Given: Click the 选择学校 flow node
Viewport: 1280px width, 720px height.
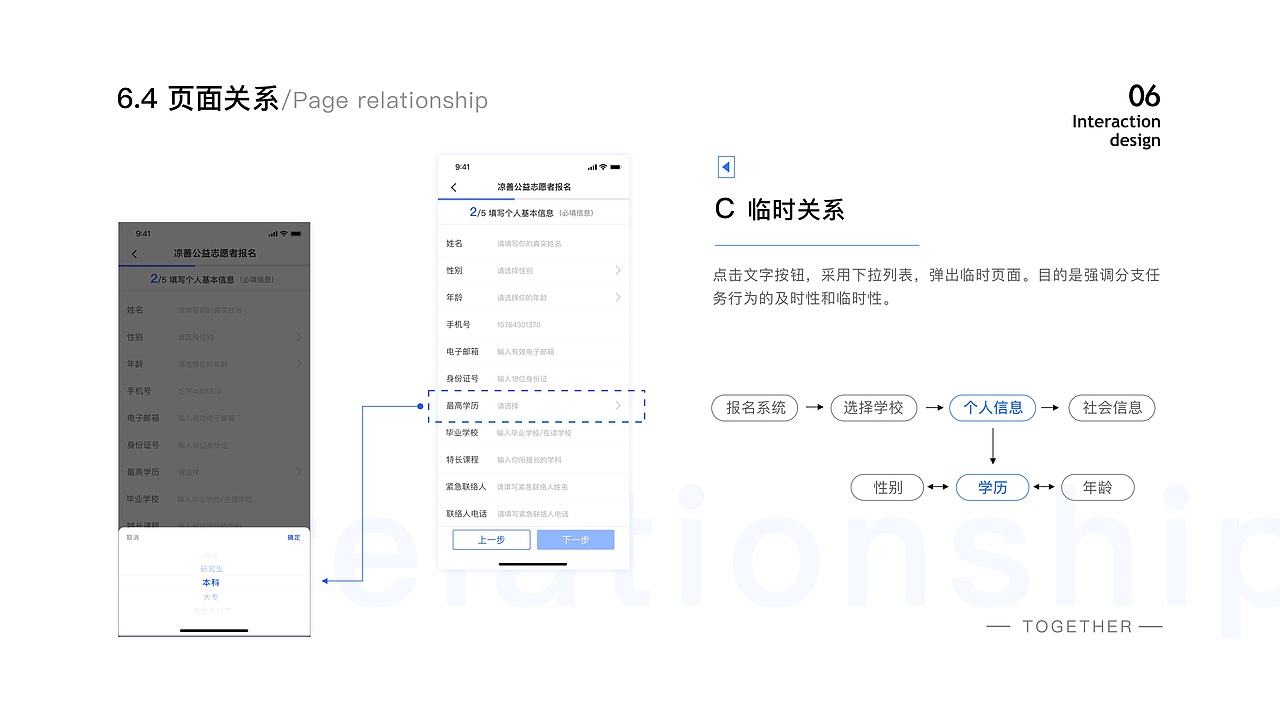Looking at the screenshot, I should (873, 407).
